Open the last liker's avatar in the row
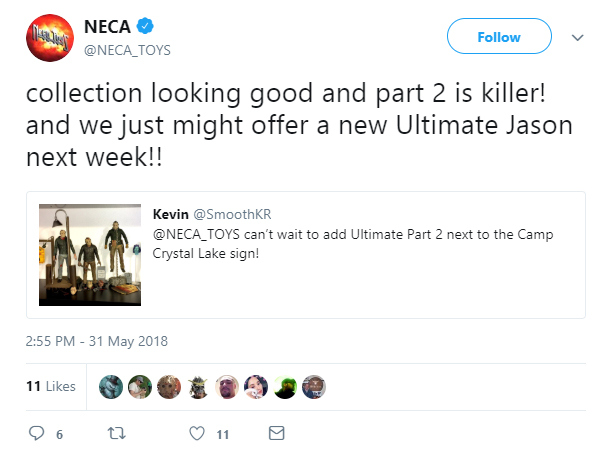 point(314,386)
